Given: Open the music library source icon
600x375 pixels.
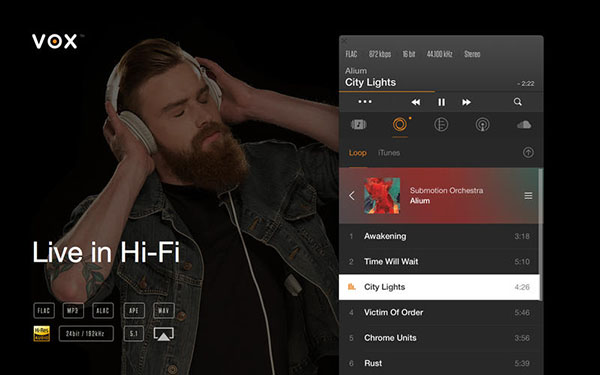Looking at the screenshot, I should pos(359,124).
